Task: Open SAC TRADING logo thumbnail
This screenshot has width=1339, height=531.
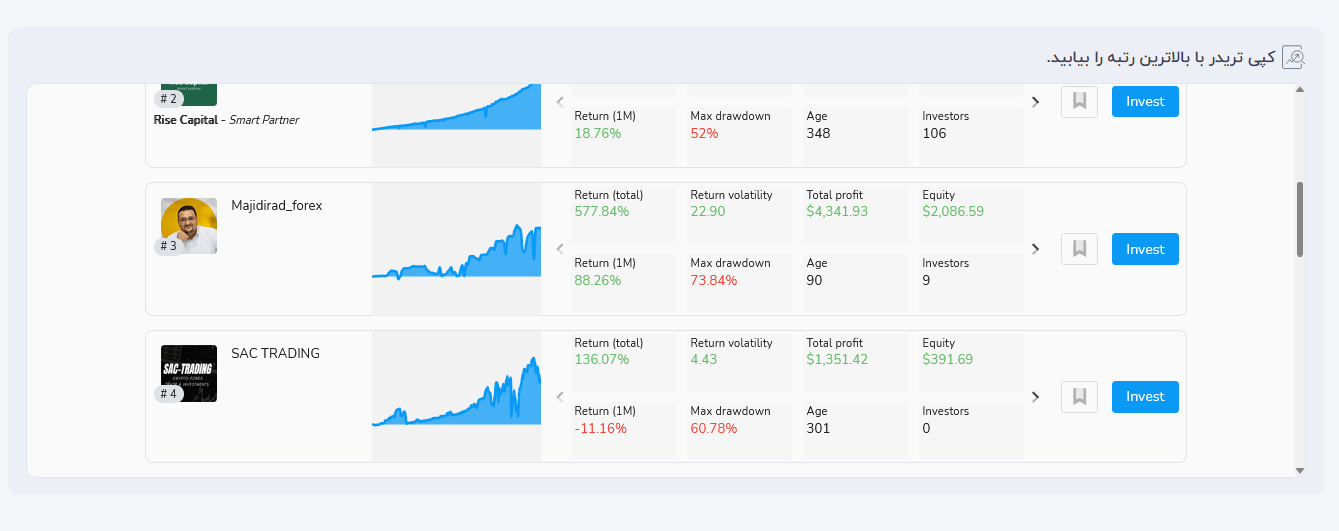Action: click(x=189, y=373)
